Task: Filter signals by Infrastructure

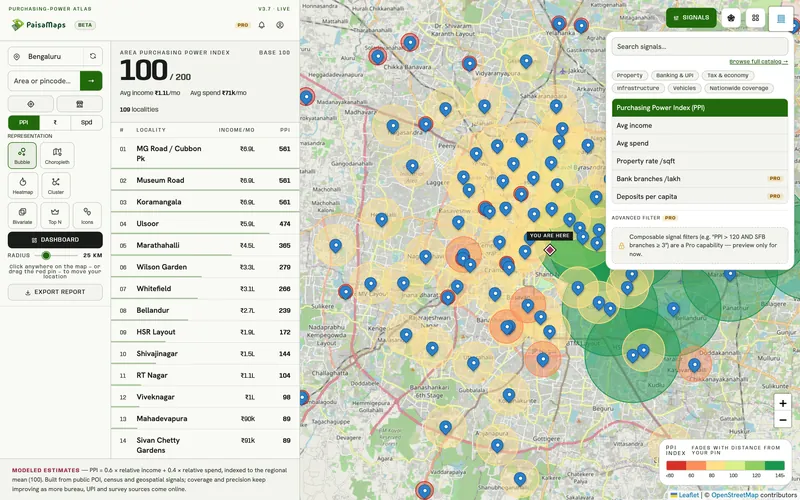Action: (x=638, y=88)
